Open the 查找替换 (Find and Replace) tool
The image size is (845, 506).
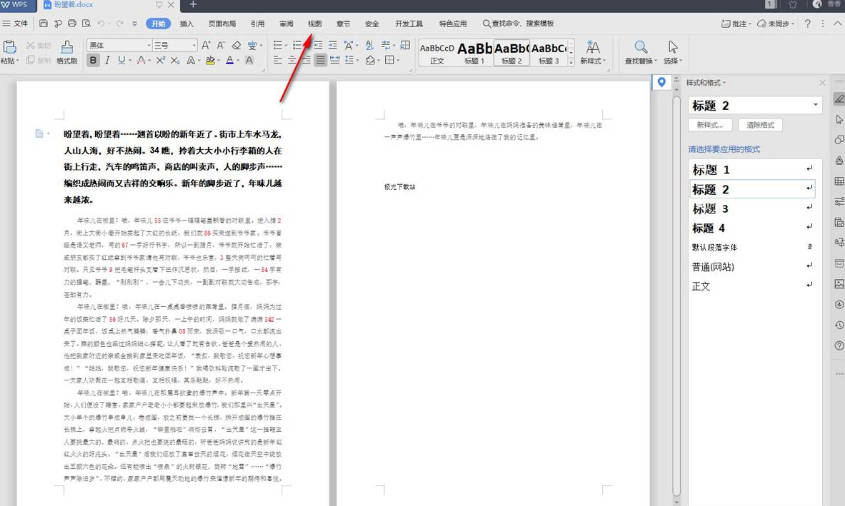[x=641, y=53]
